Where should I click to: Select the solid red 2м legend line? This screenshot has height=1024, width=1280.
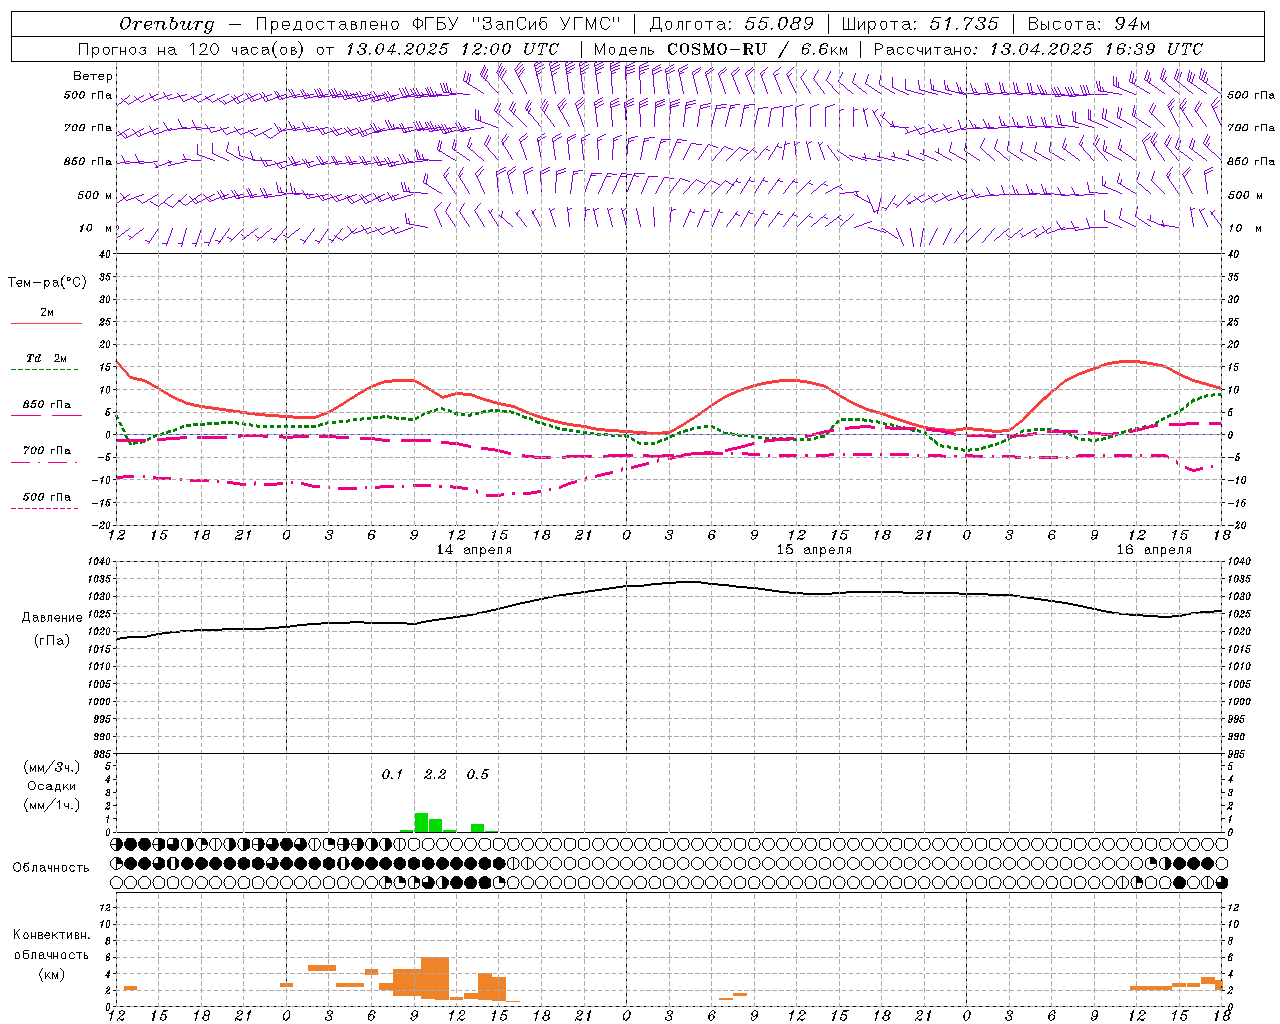(x=46, y=323)
